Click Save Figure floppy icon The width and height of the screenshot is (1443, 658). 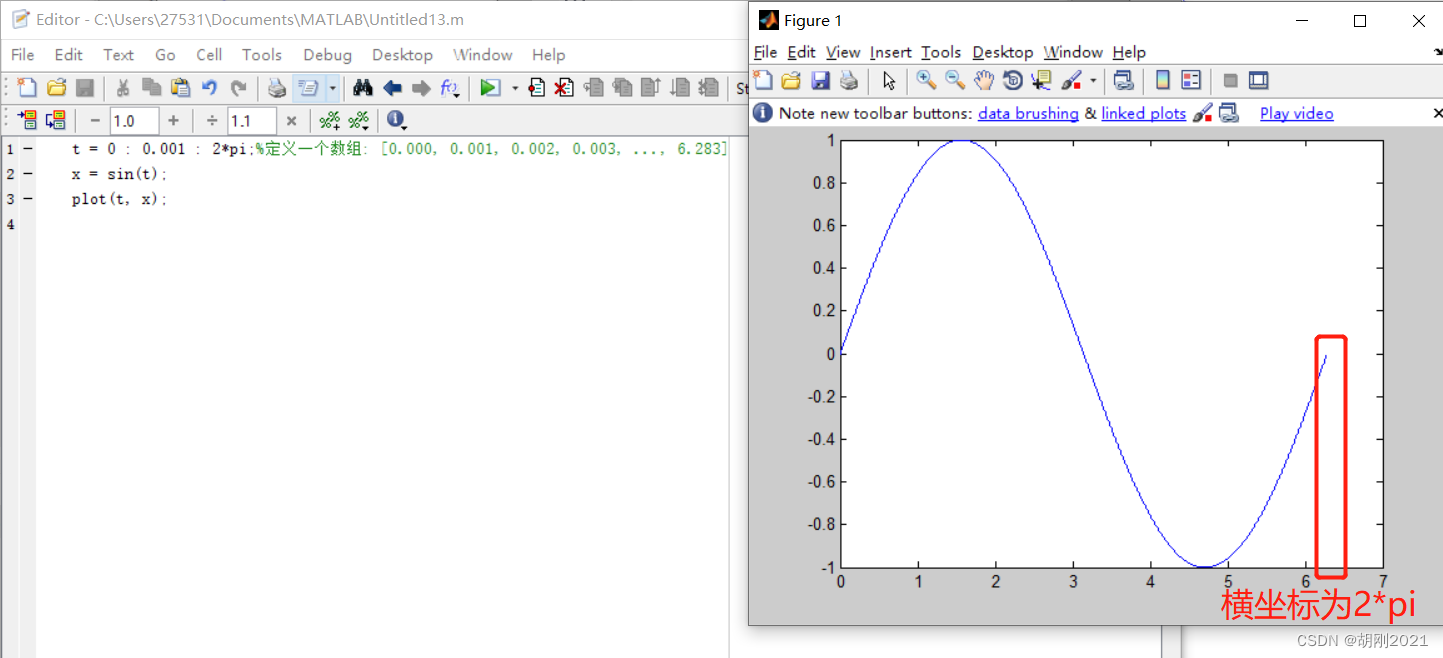(820, 81)
